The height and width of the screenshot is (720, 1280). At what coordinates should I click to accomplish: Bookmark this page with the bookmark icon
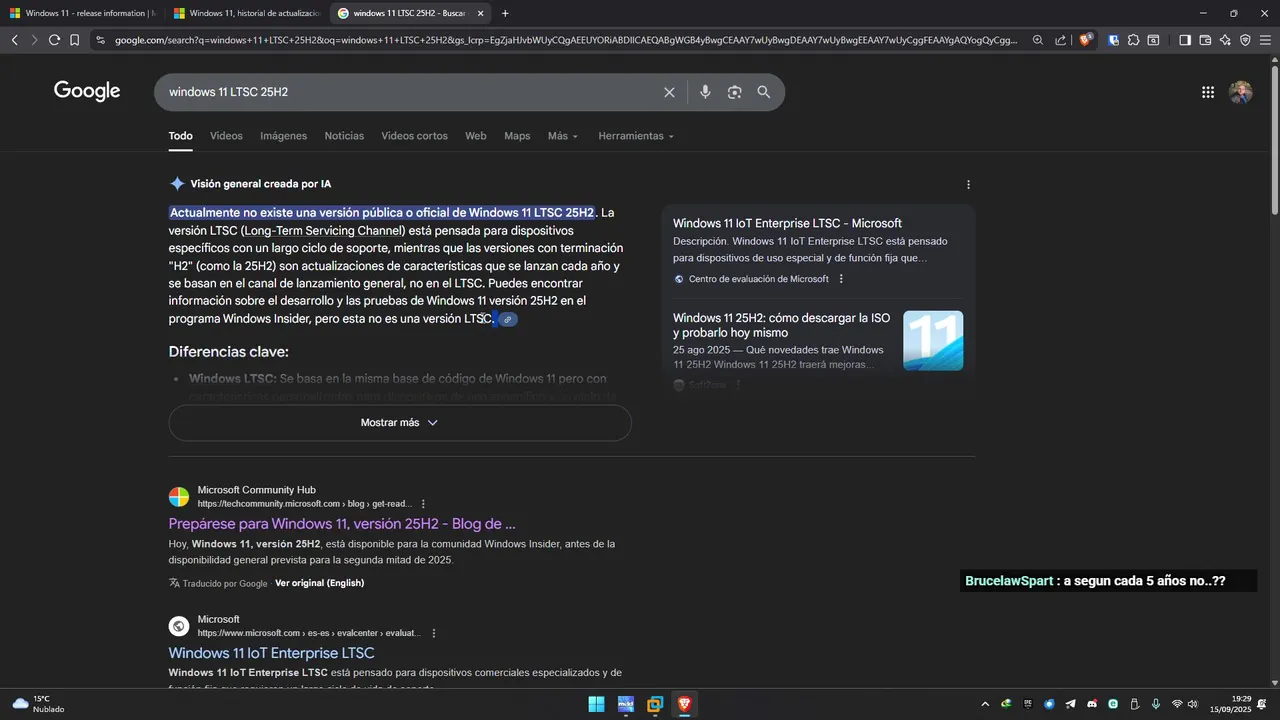click(74, 40)
